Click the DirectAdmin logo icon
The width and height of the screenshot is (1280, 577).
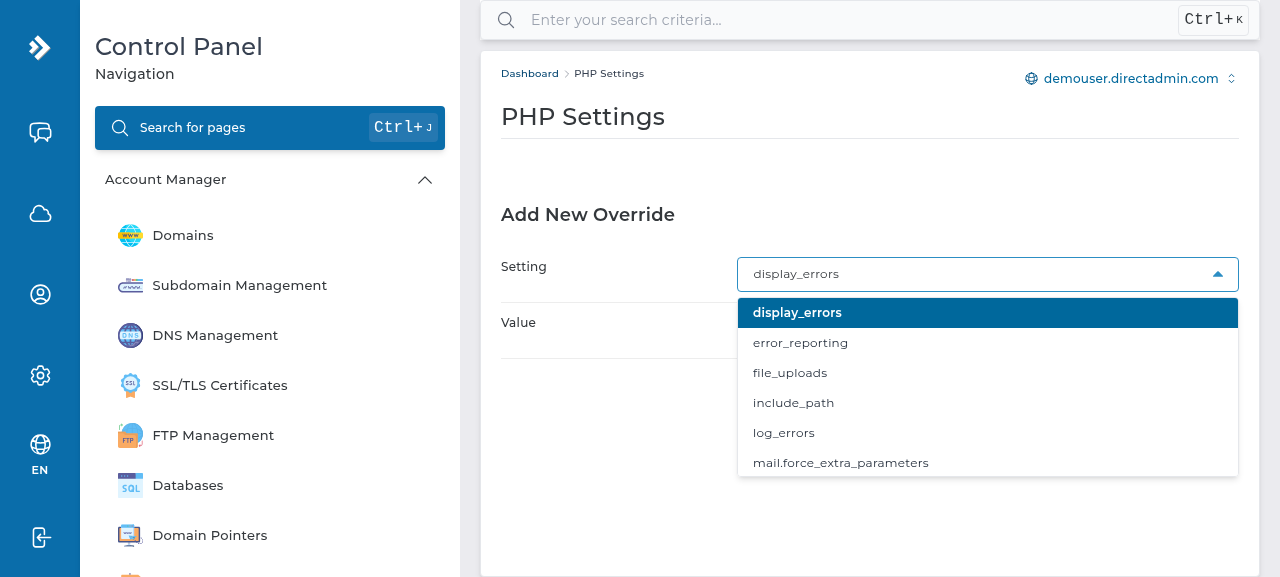click(x=40, y=48)
